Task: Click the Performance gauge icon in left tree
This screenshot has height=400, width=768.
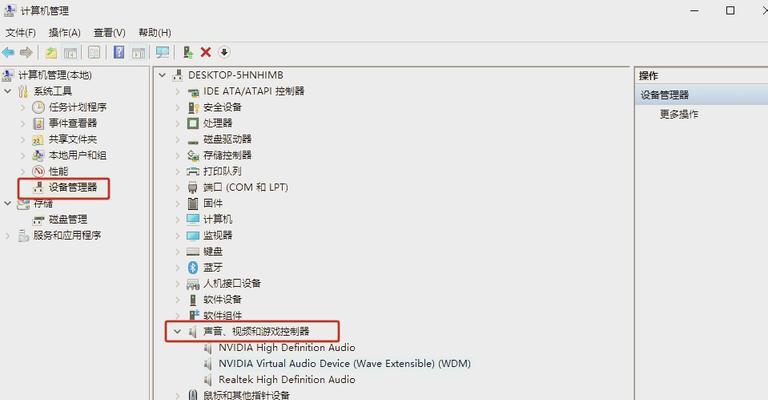Action: 38,171
